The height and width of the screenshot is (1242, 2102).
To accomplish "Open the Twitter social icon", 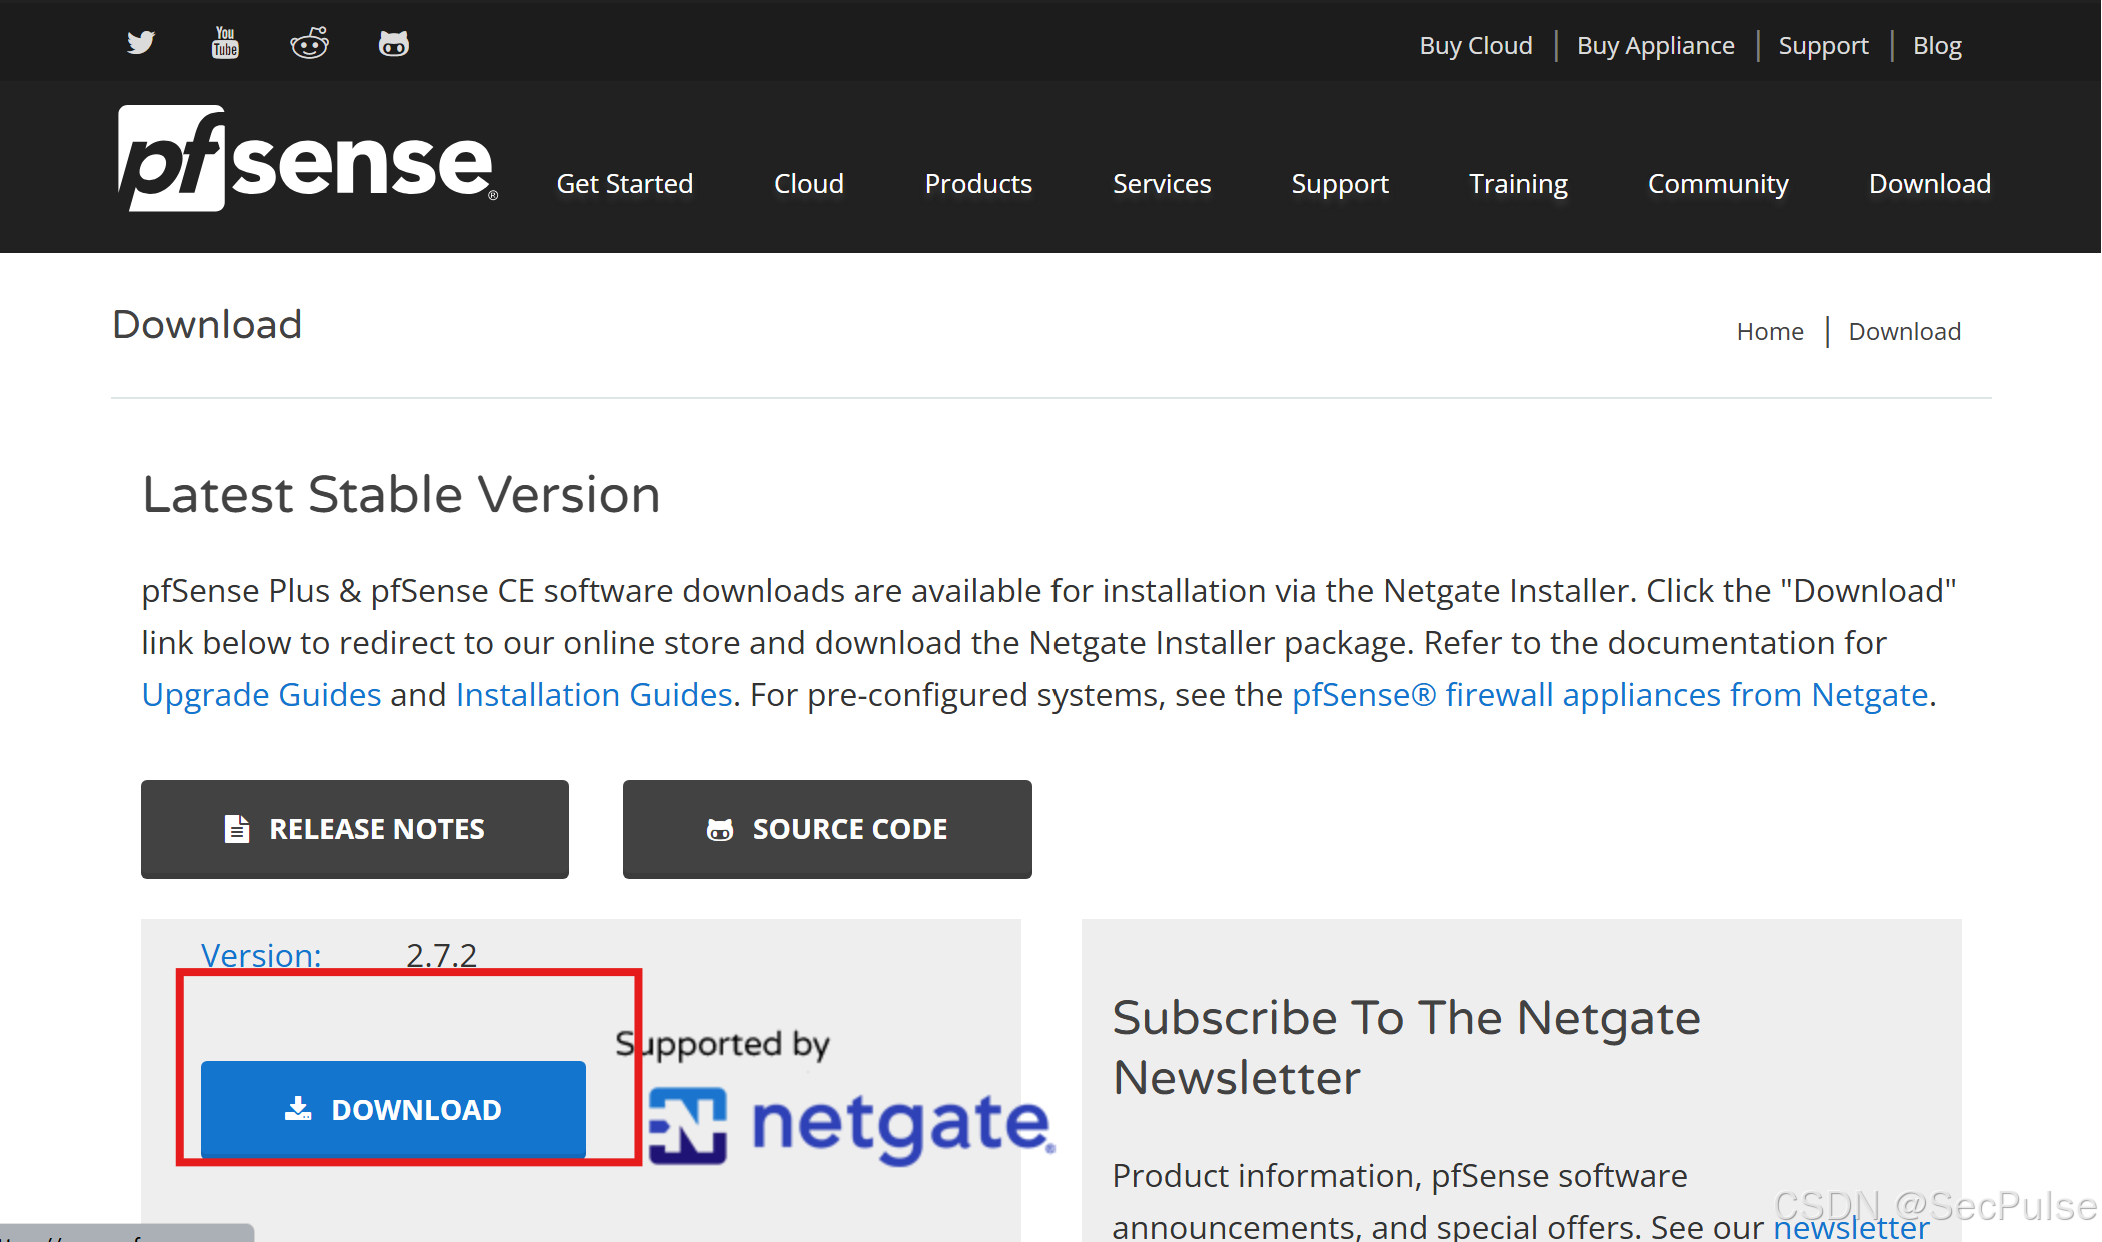I will pyautogui.click(x=141, y=43).
